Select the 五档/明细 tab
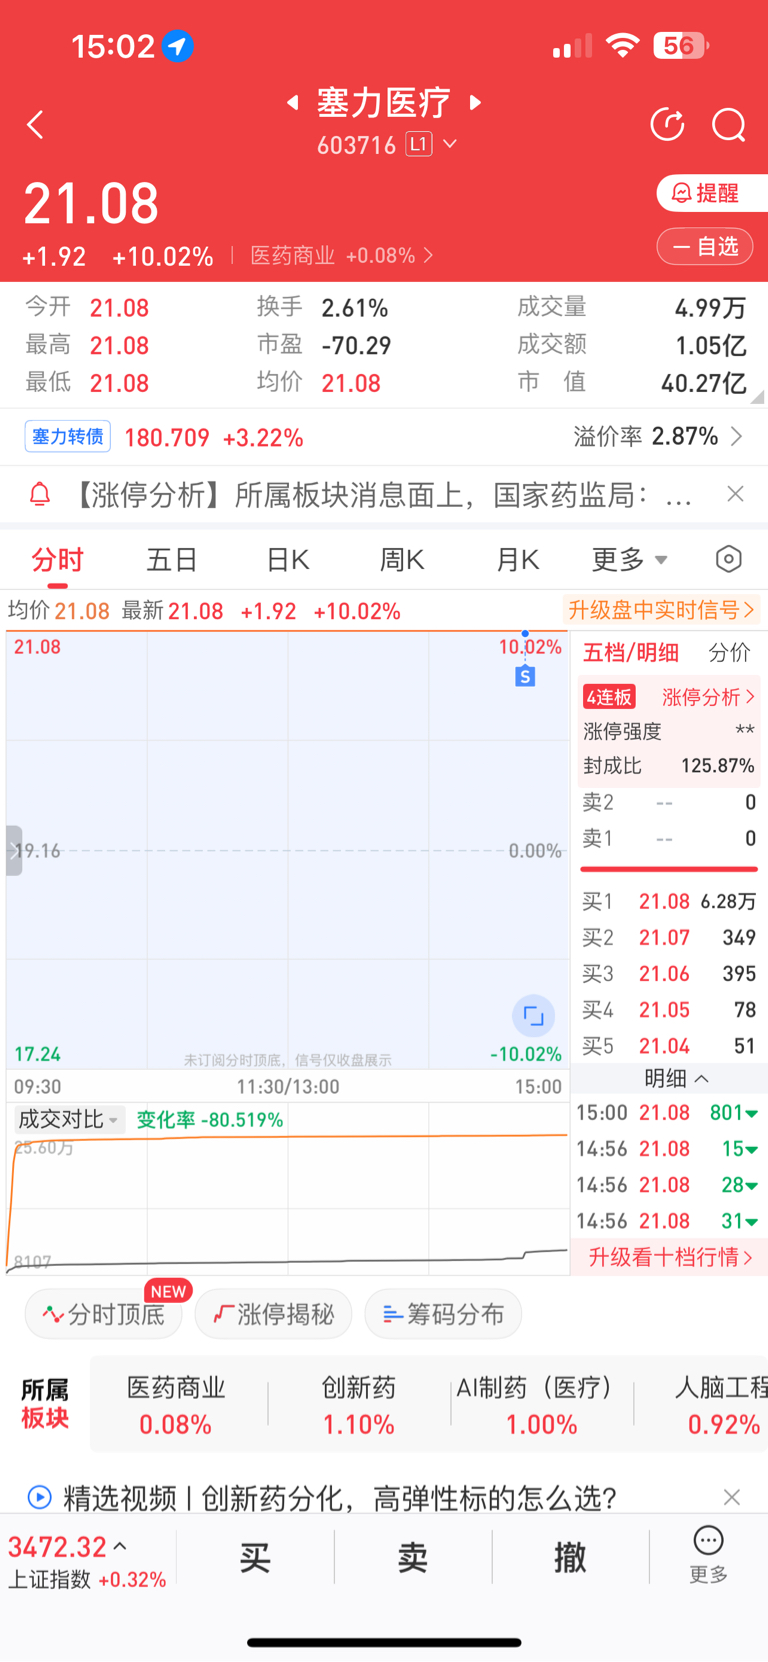The width and height of the screenshot is (768, 1662). [x=631, y=653]
